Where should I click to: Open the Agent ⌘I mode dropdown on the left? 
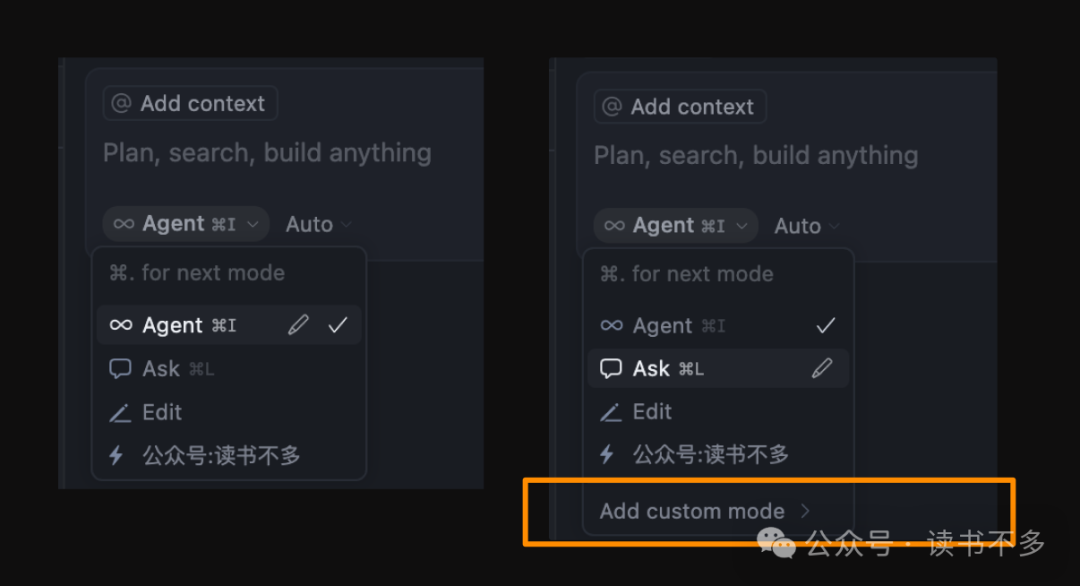point(184,223)
